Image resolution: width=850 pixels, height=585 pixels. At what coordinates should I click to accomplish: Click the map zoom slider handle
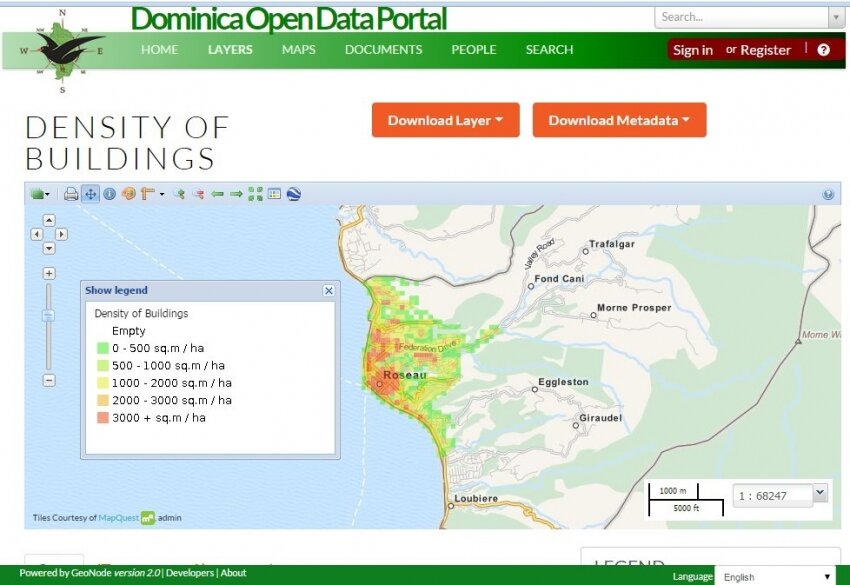pyautogui.click(x=49, y=315)
